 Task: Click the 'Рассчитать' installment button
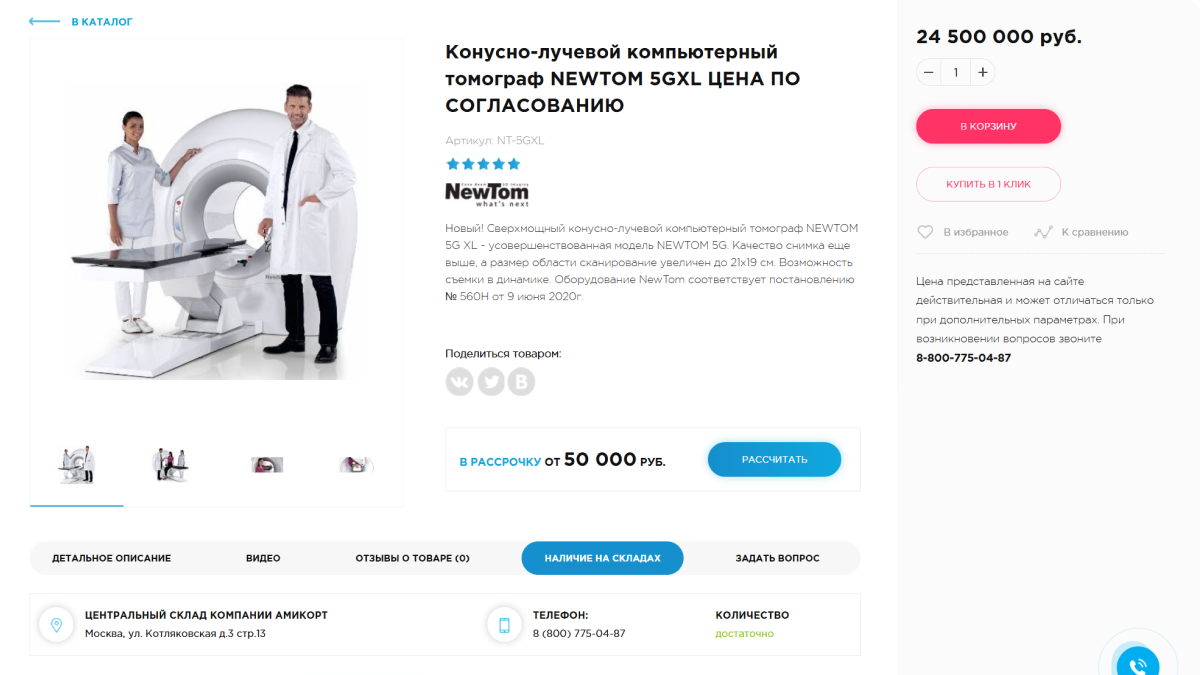coord(774,459)
